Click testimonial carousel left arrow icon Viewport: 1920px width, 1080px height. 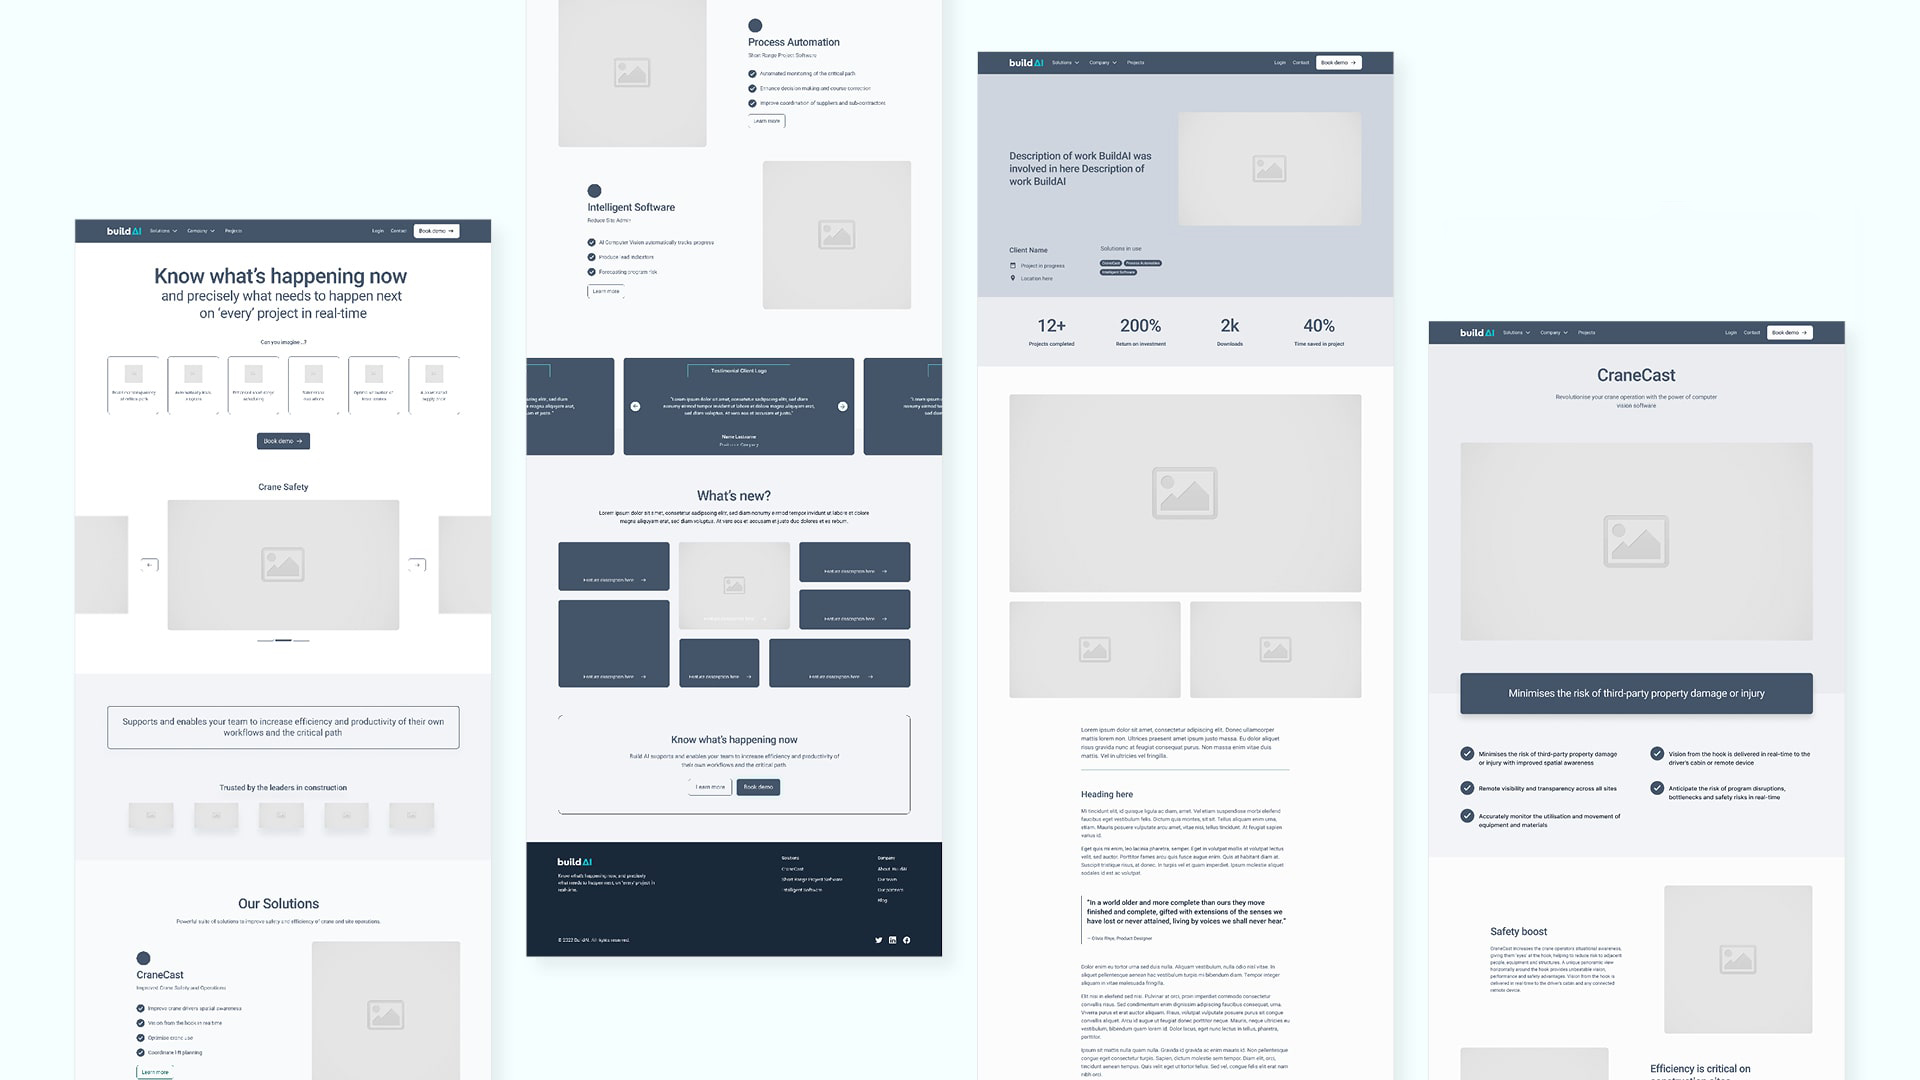pos(637,405)
